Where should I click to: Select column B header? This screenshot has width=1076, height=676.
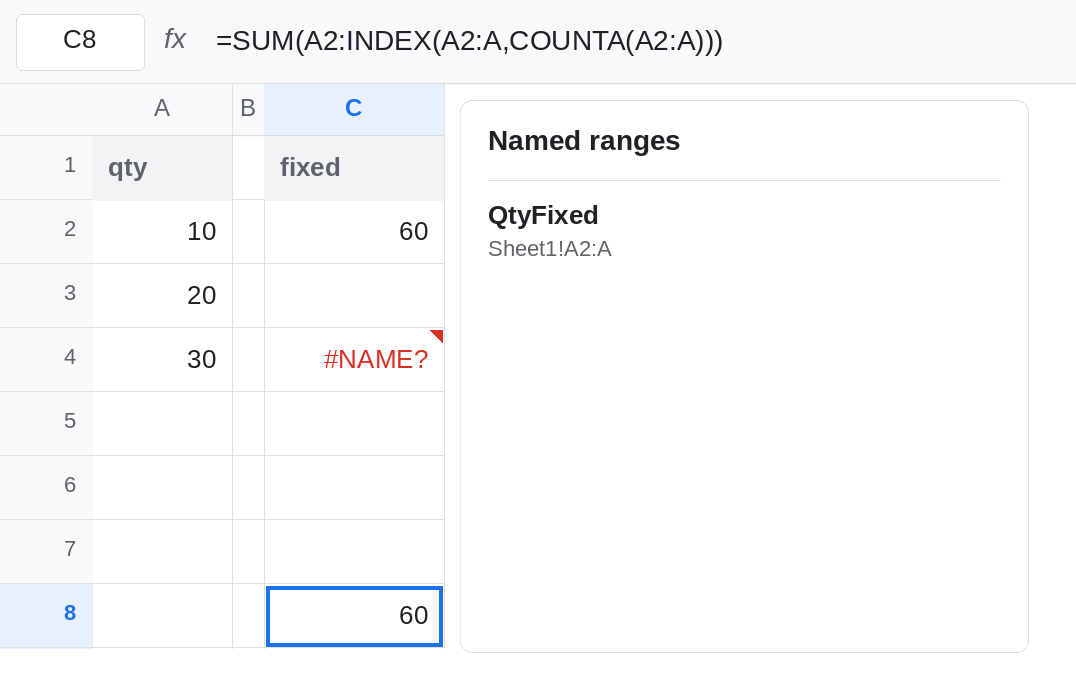[x=248, y=109]
